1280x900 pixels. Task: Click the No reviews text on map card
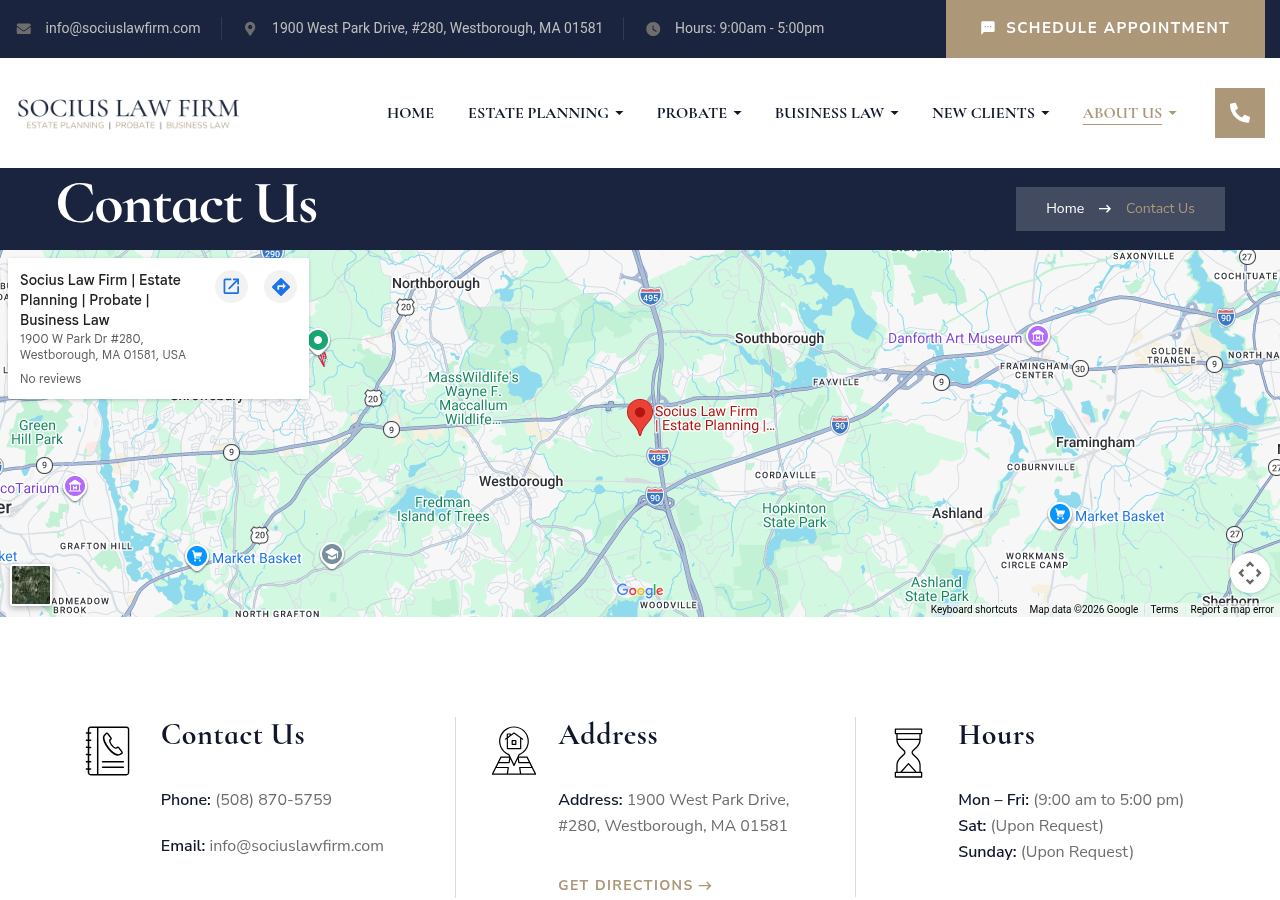click(x=50, y=379)
